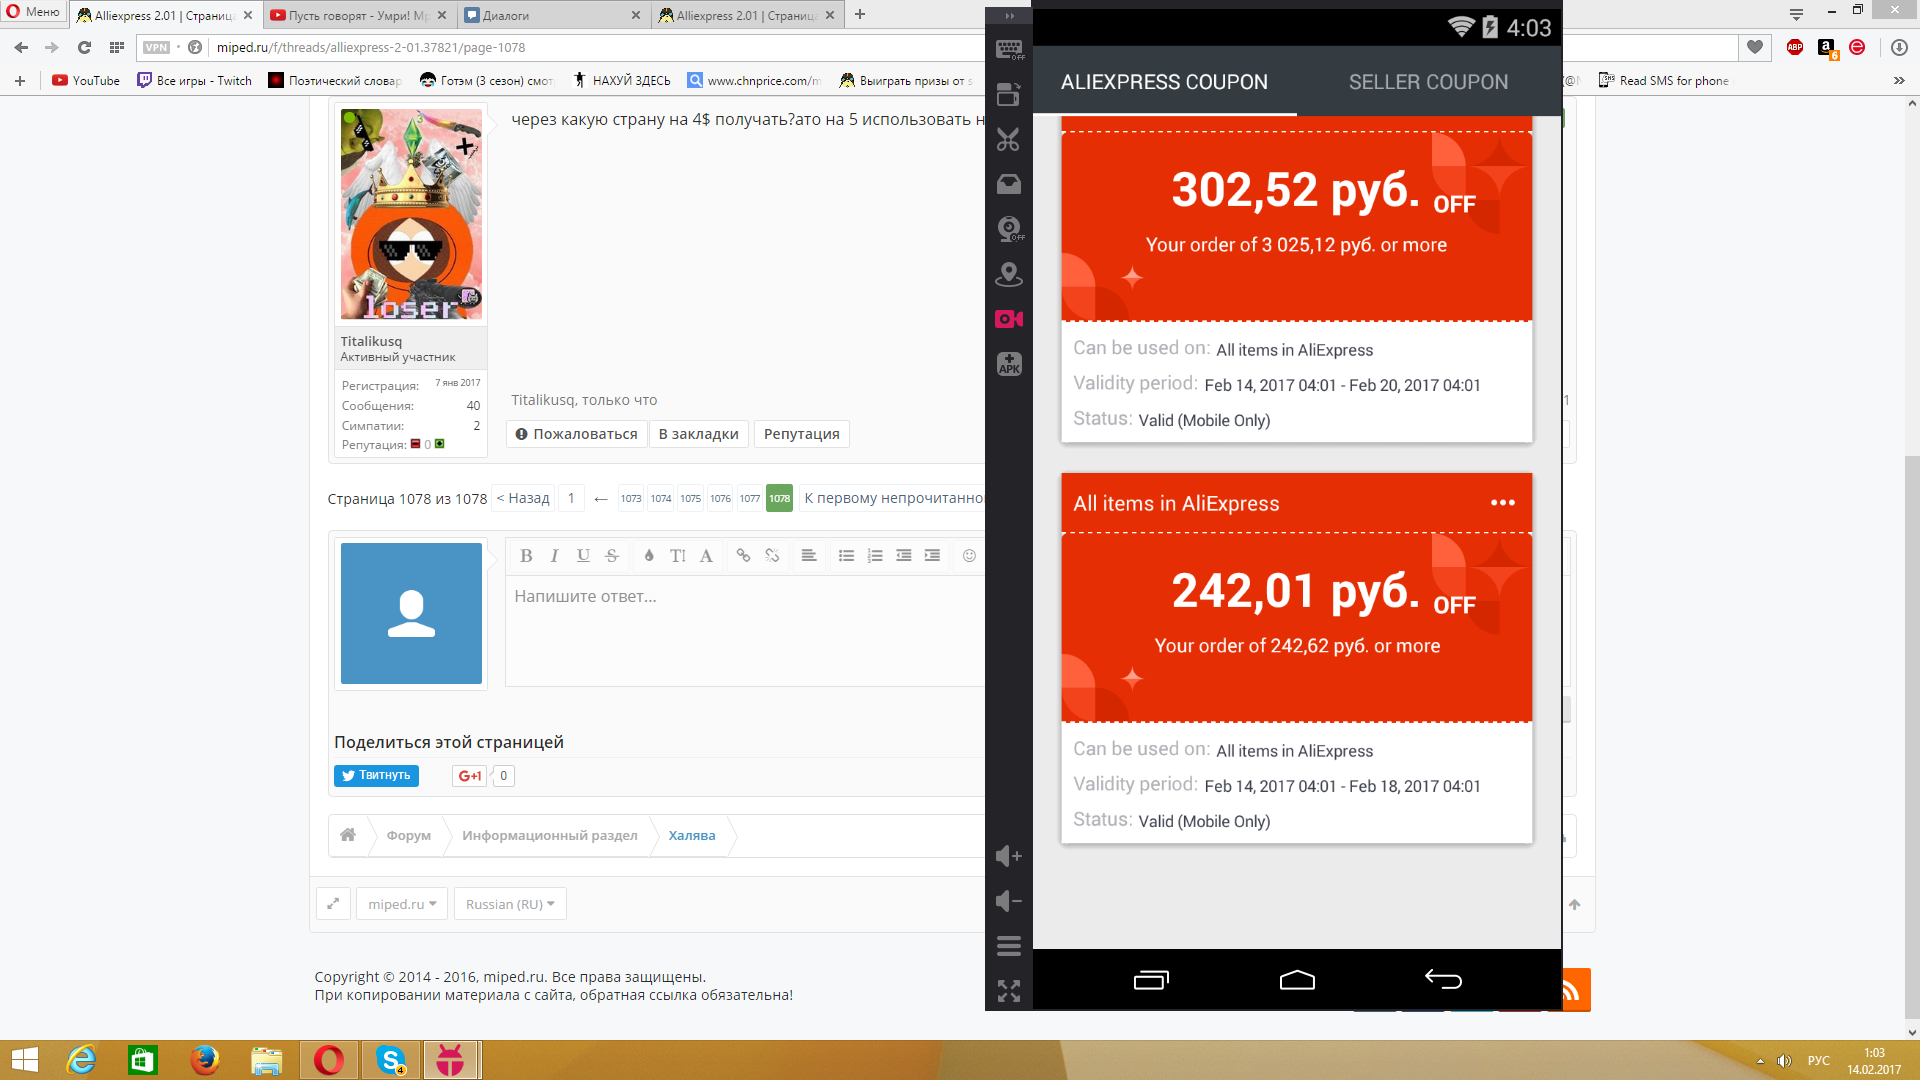The image size is (1920, 1080).
Task: Switch to the 'Диалоги' browser tab
Action: [553, 15]
